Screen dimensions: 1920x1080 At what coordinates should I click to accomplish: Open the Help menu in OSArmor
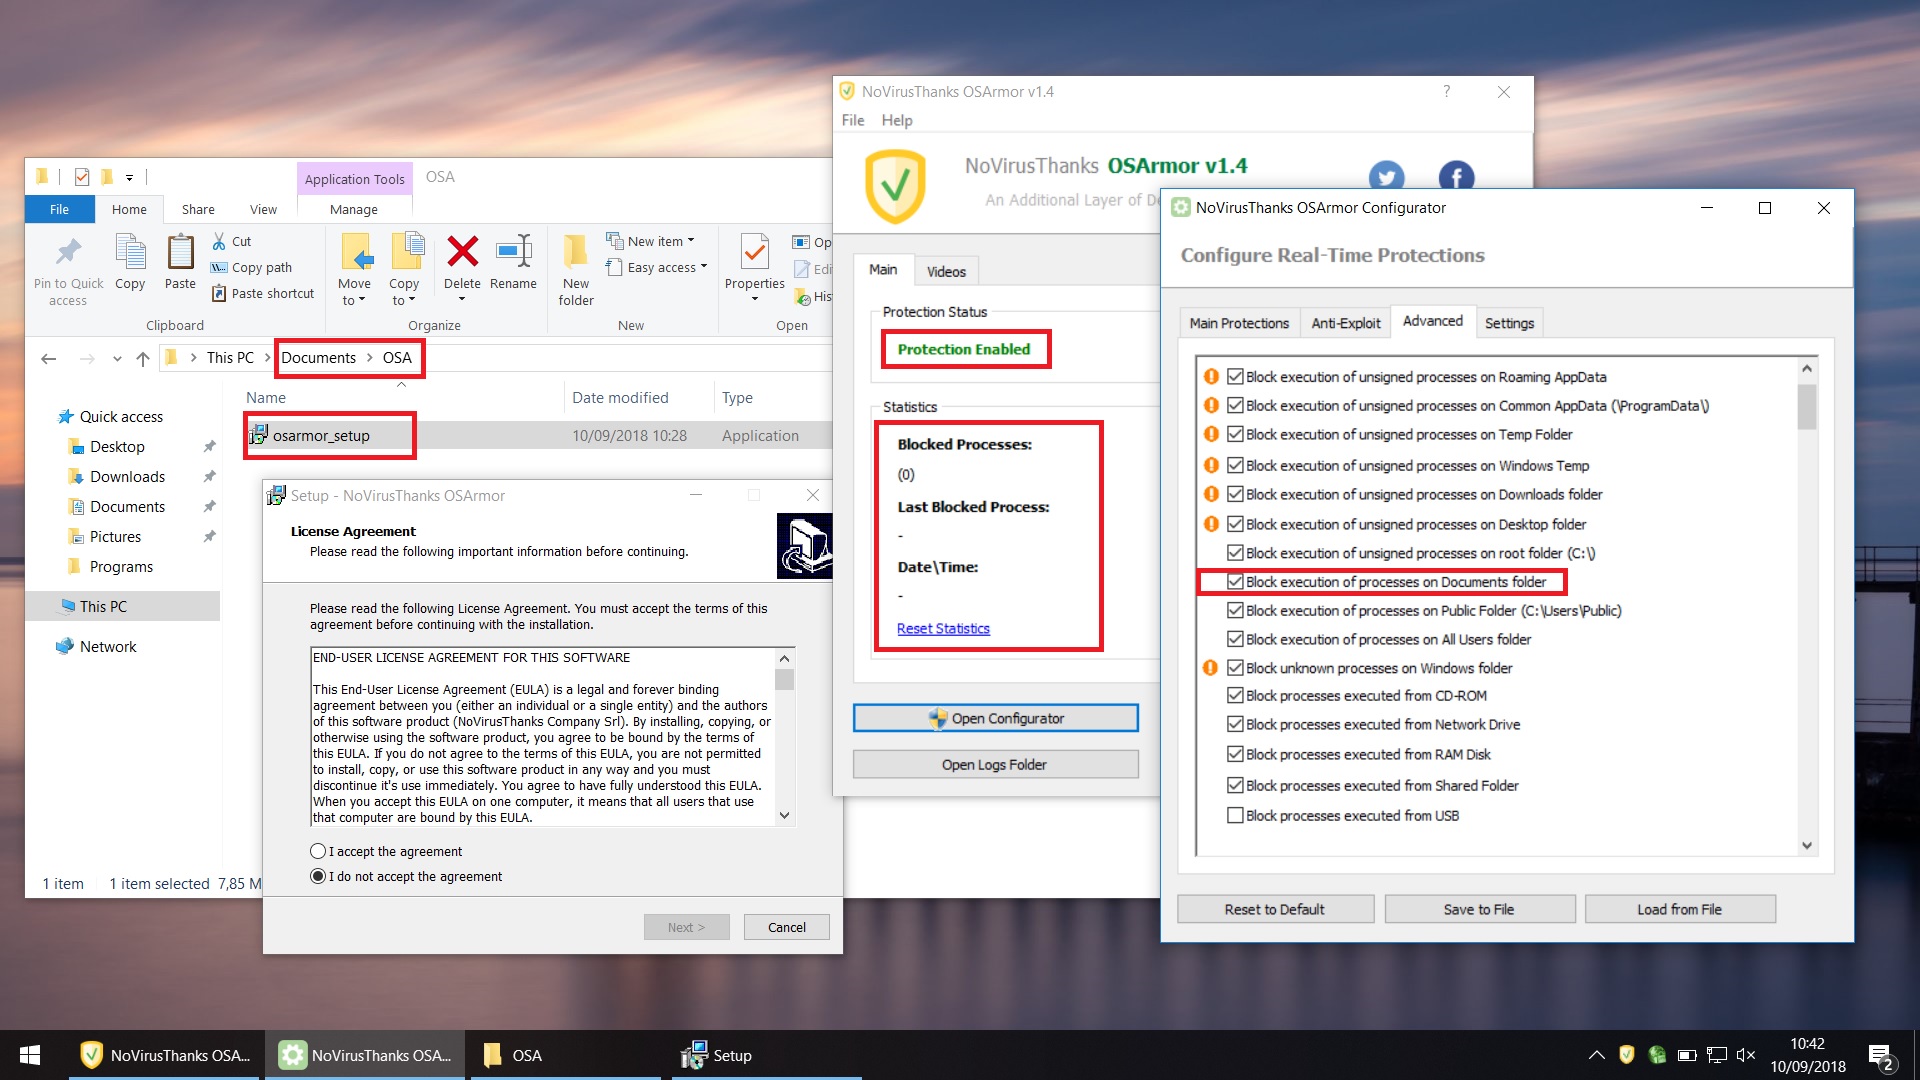click(896, 120)
